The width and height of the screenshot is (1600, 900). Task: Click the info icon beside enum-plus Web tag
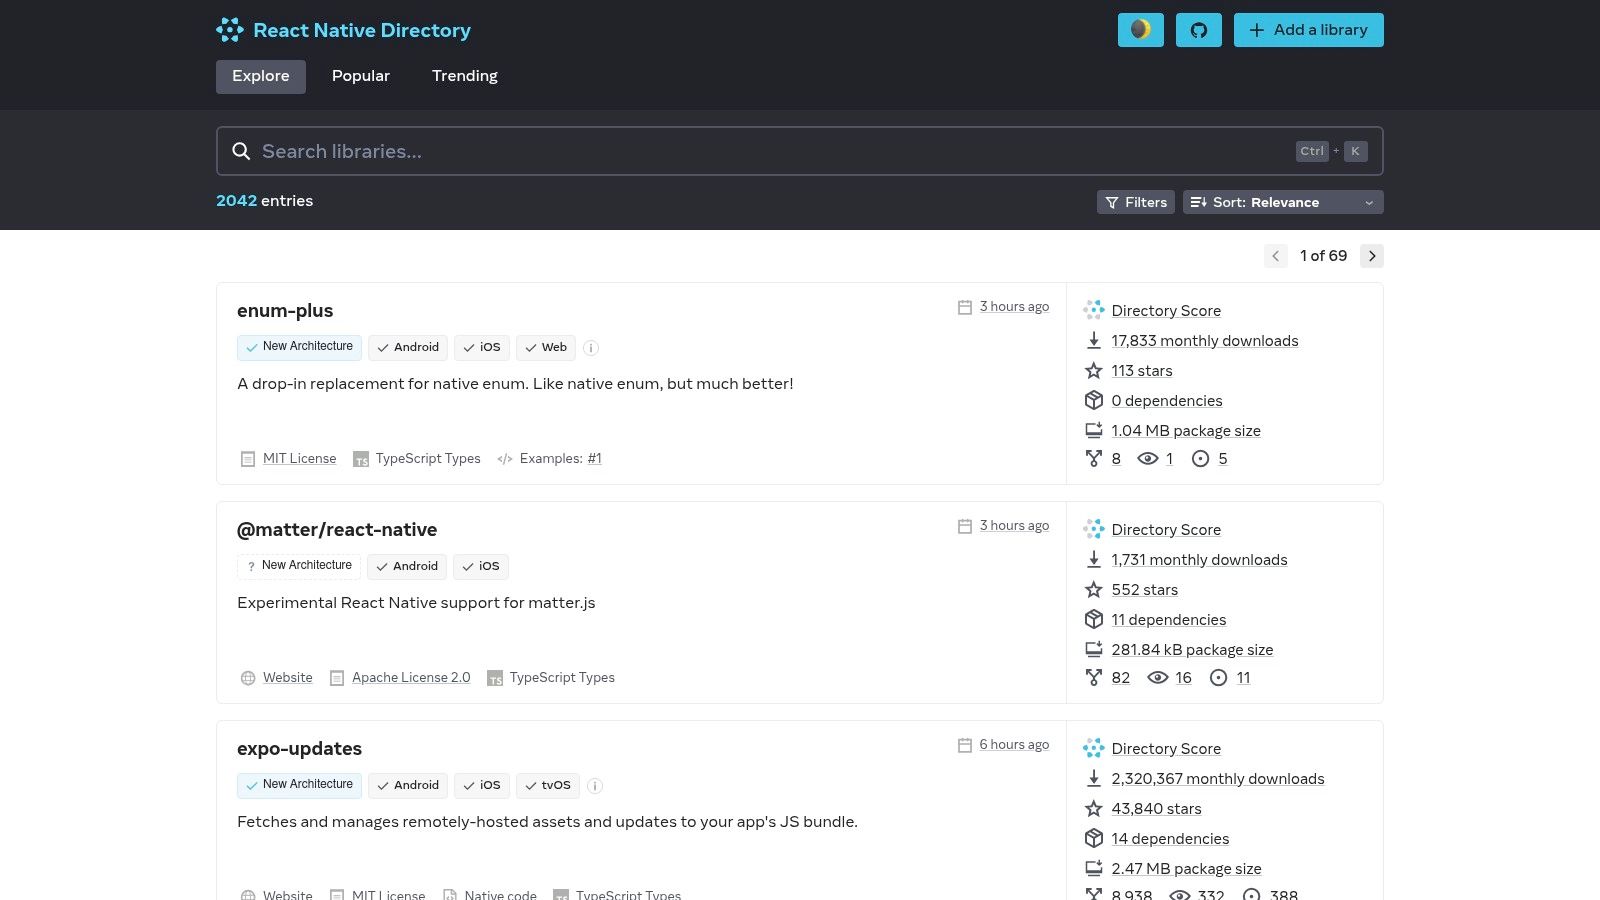pos(591,348)
